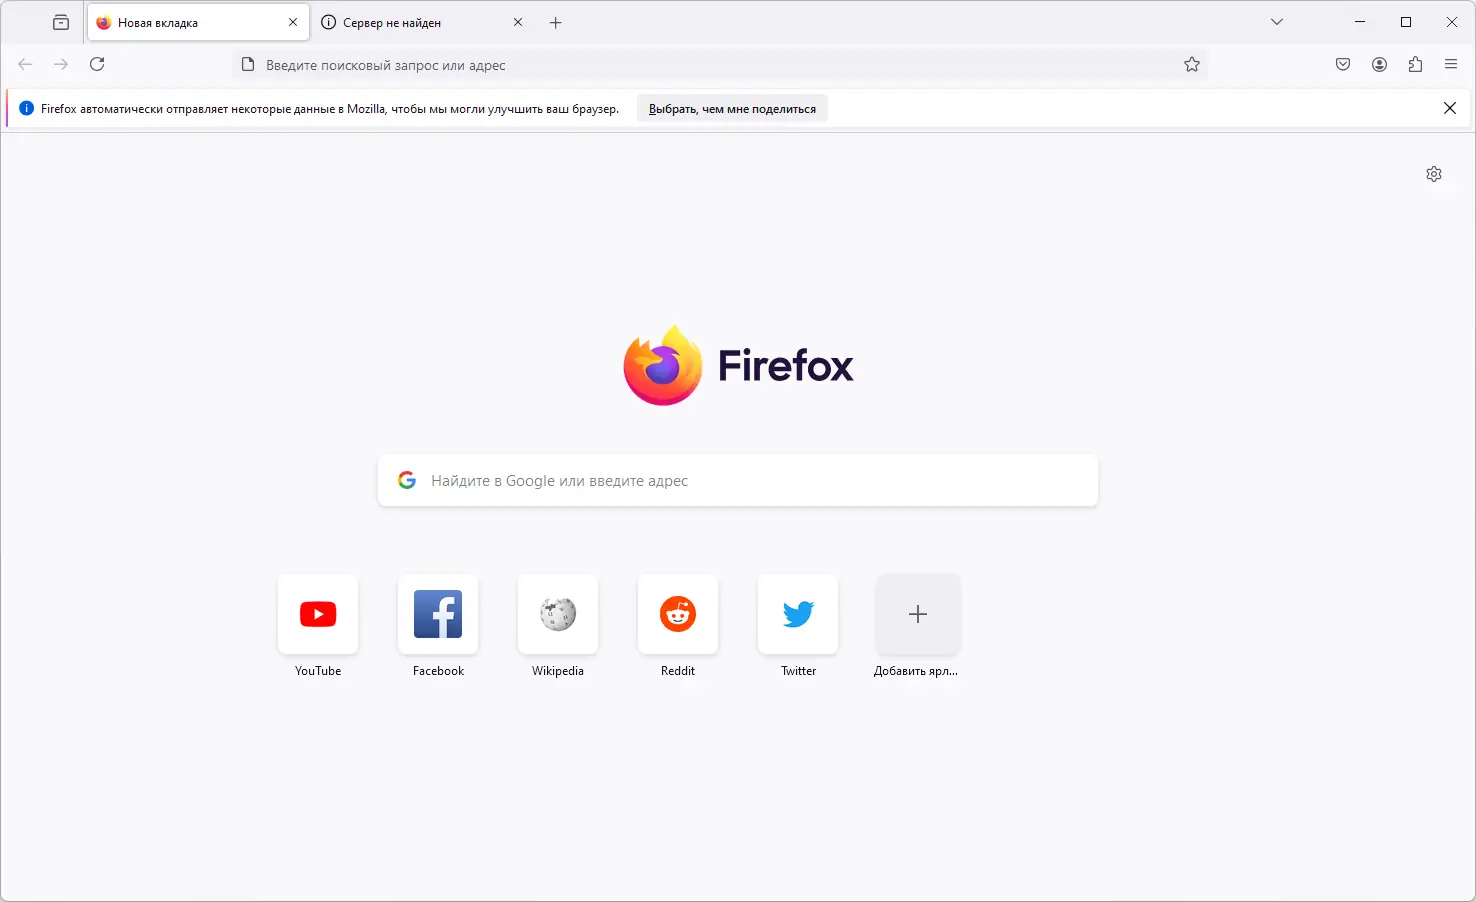Click 'Выбрать, чем мне поделиться' button
This screenshot has width=1476, height=902.
[x=731, y=108]
